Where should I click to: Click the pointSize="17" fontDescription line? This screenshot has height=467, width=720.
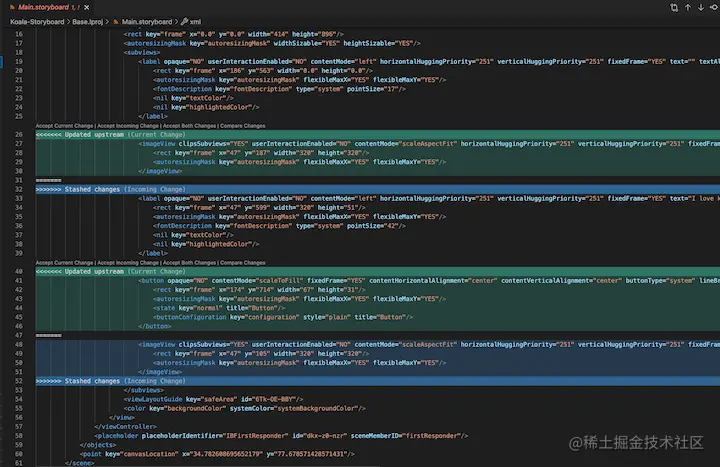coord(280,89)
